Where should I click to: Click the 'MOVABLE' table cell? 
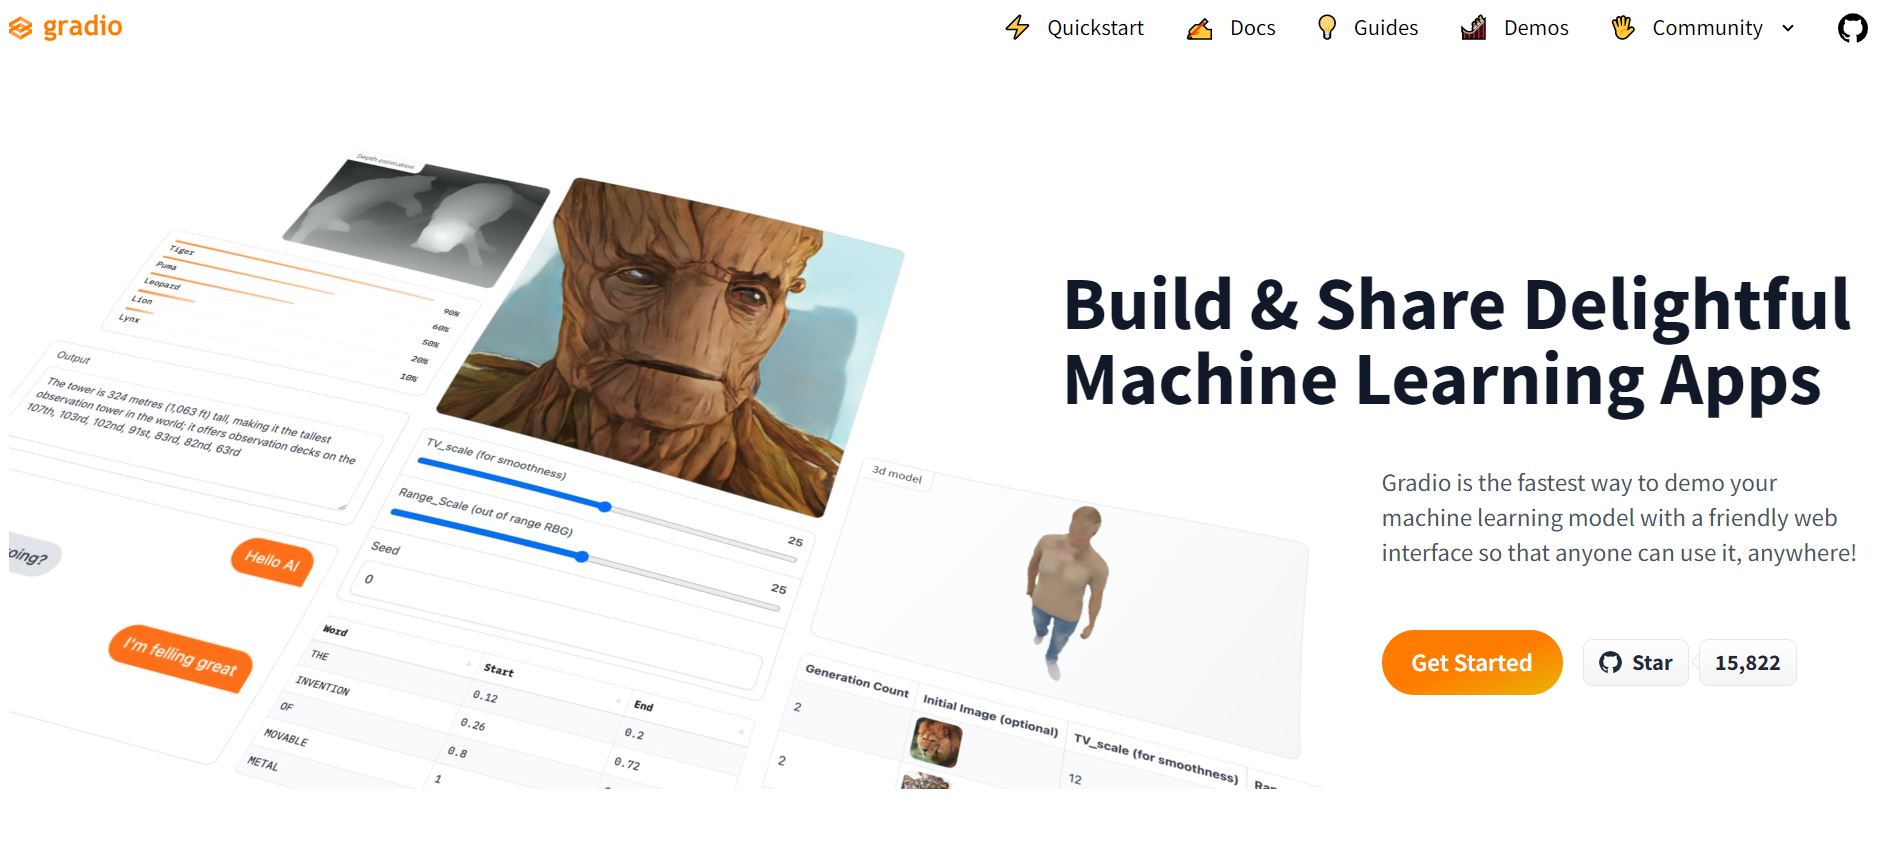[286, 738]
